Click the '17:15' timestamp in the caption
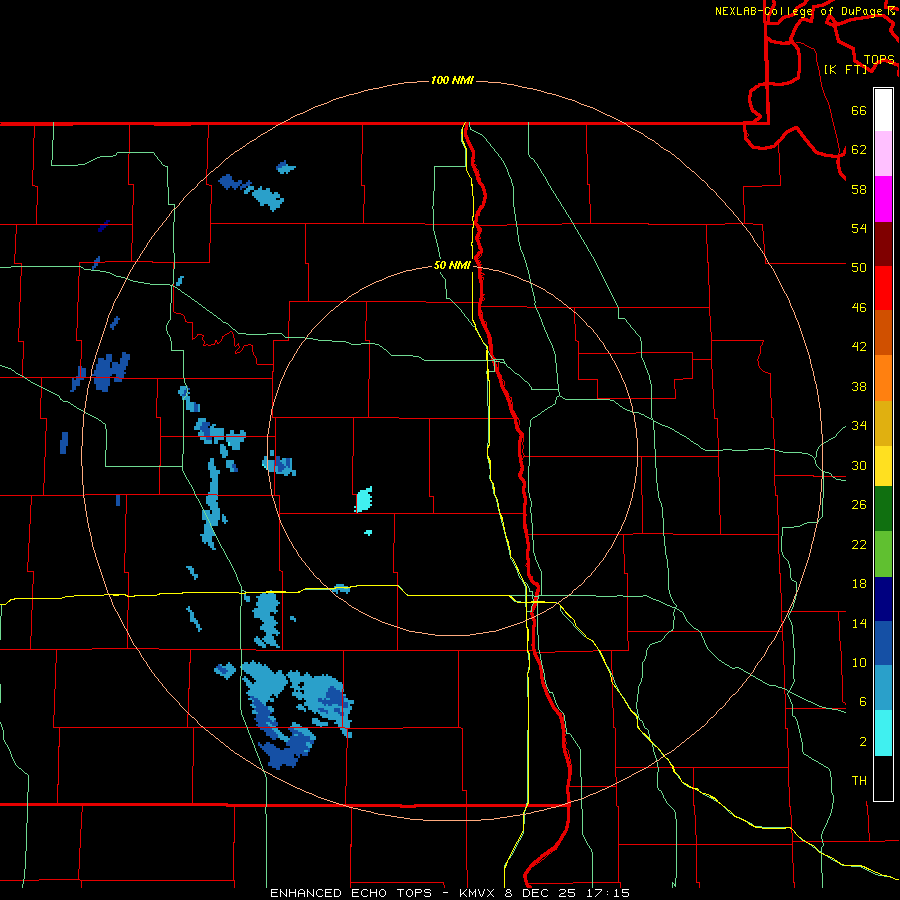This screenshot has height=900, width=900. tap(608, 893)
